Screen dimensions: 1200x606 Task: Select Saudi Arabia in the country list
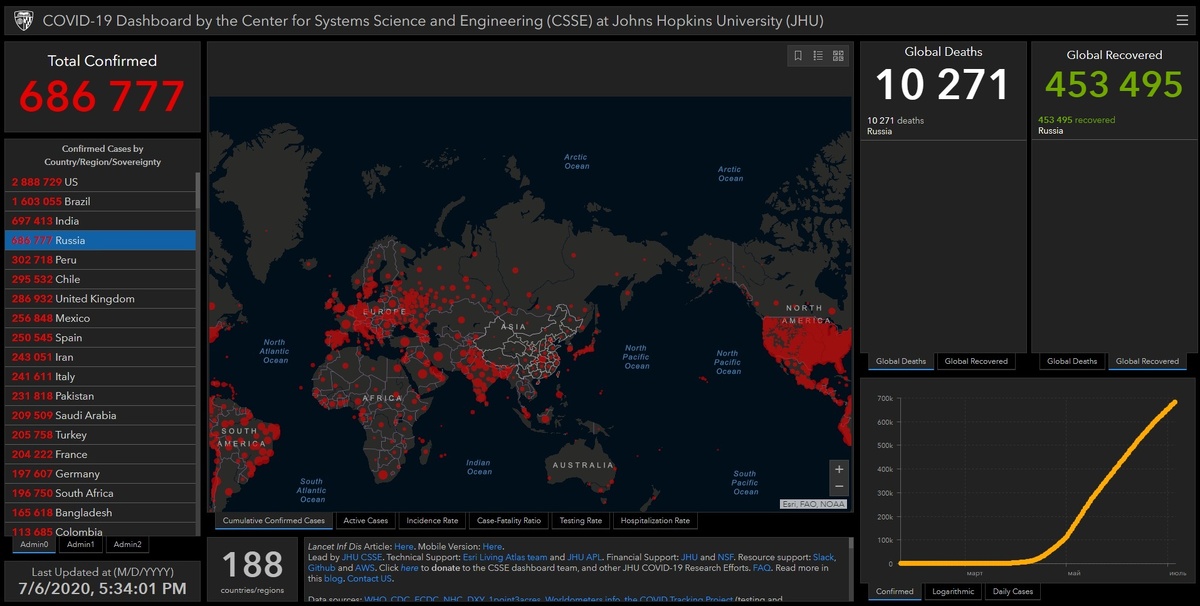[100, 415]
